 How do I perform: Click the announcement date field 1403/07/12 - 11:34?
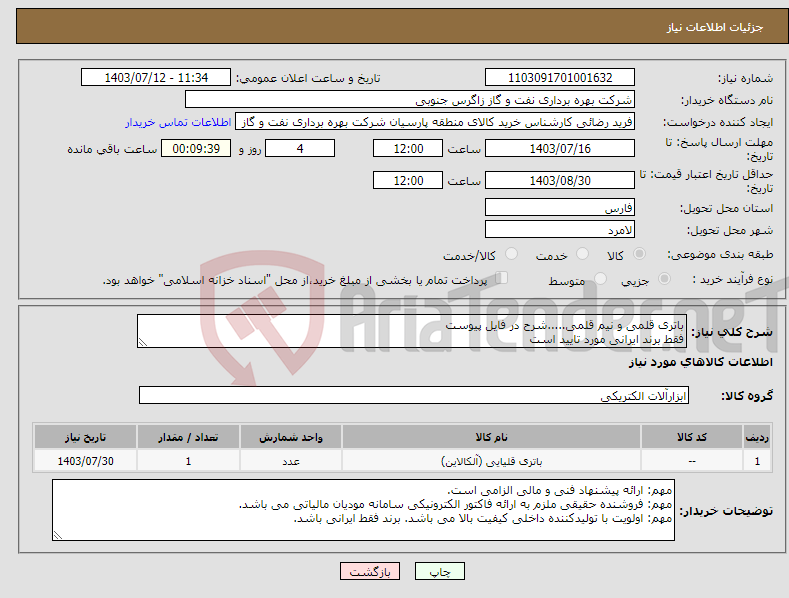[156, 78]
